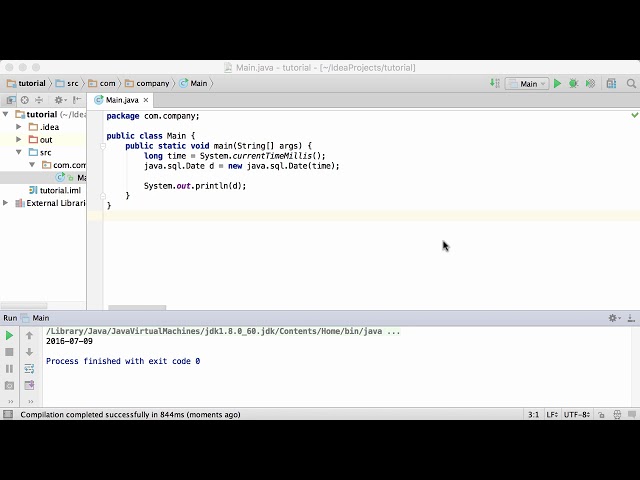Expand more Run panel left-column actions chevron
The height and width of the screenshot is (480, 640).
click(x=11, y=401)
